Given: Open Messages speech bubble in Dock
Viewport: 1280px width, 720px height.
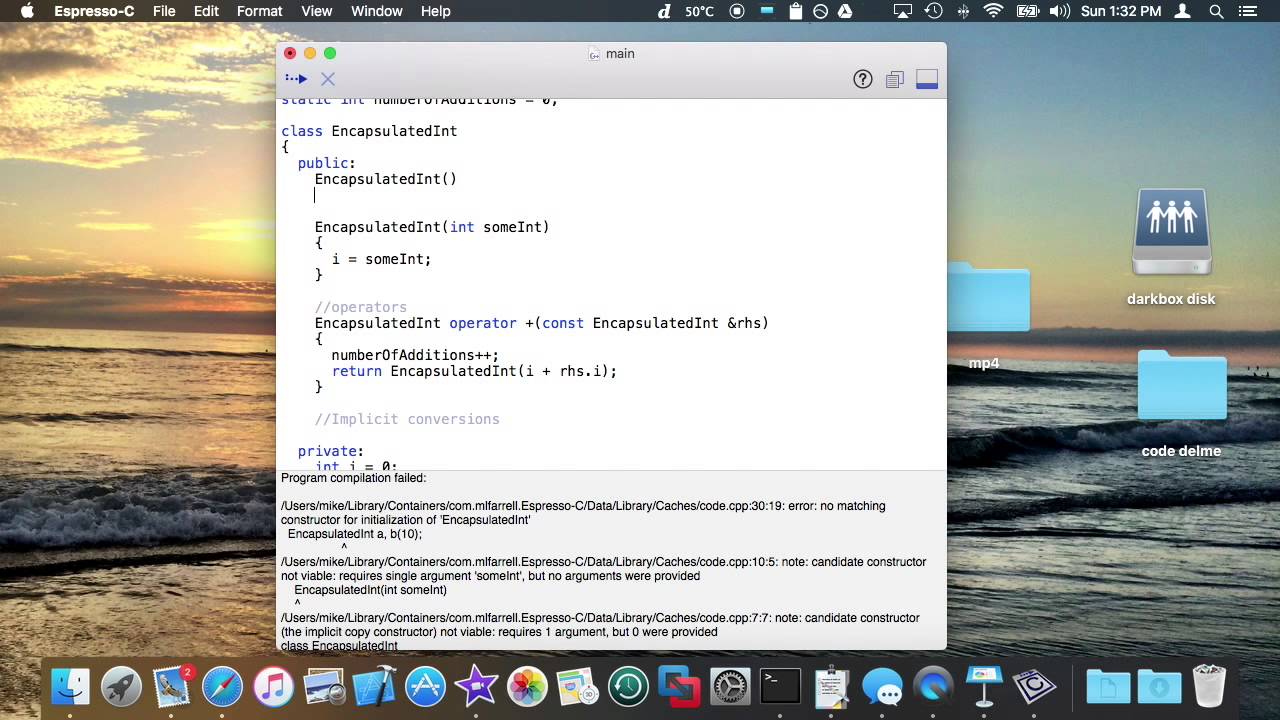Looking at the screenshot, I should tap(882, 686).
